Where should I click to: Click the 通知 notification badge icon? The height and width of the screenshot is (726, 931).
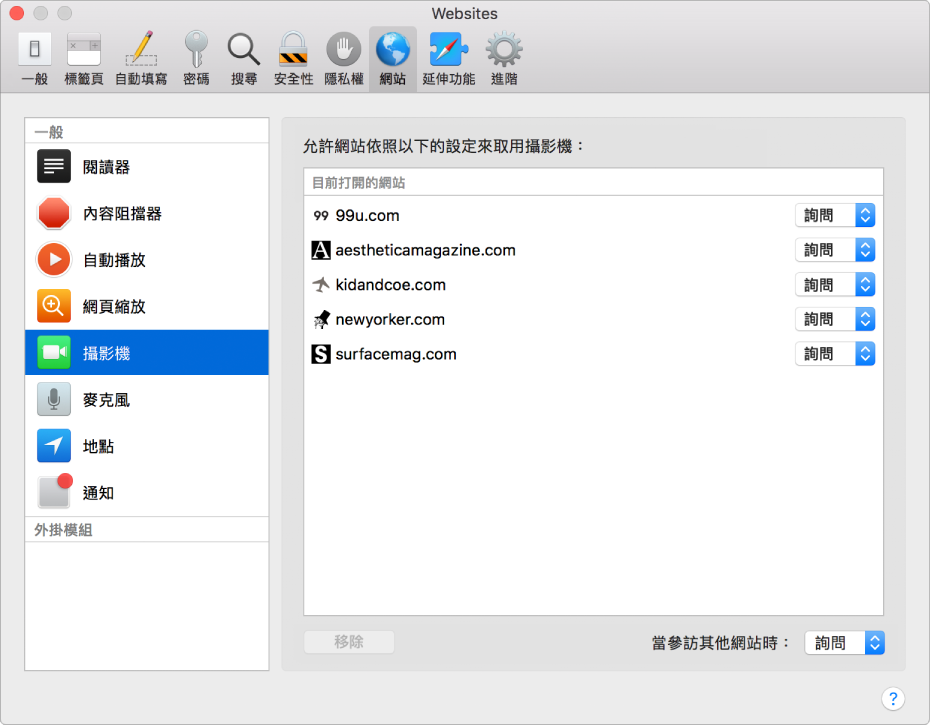[55, 491]
